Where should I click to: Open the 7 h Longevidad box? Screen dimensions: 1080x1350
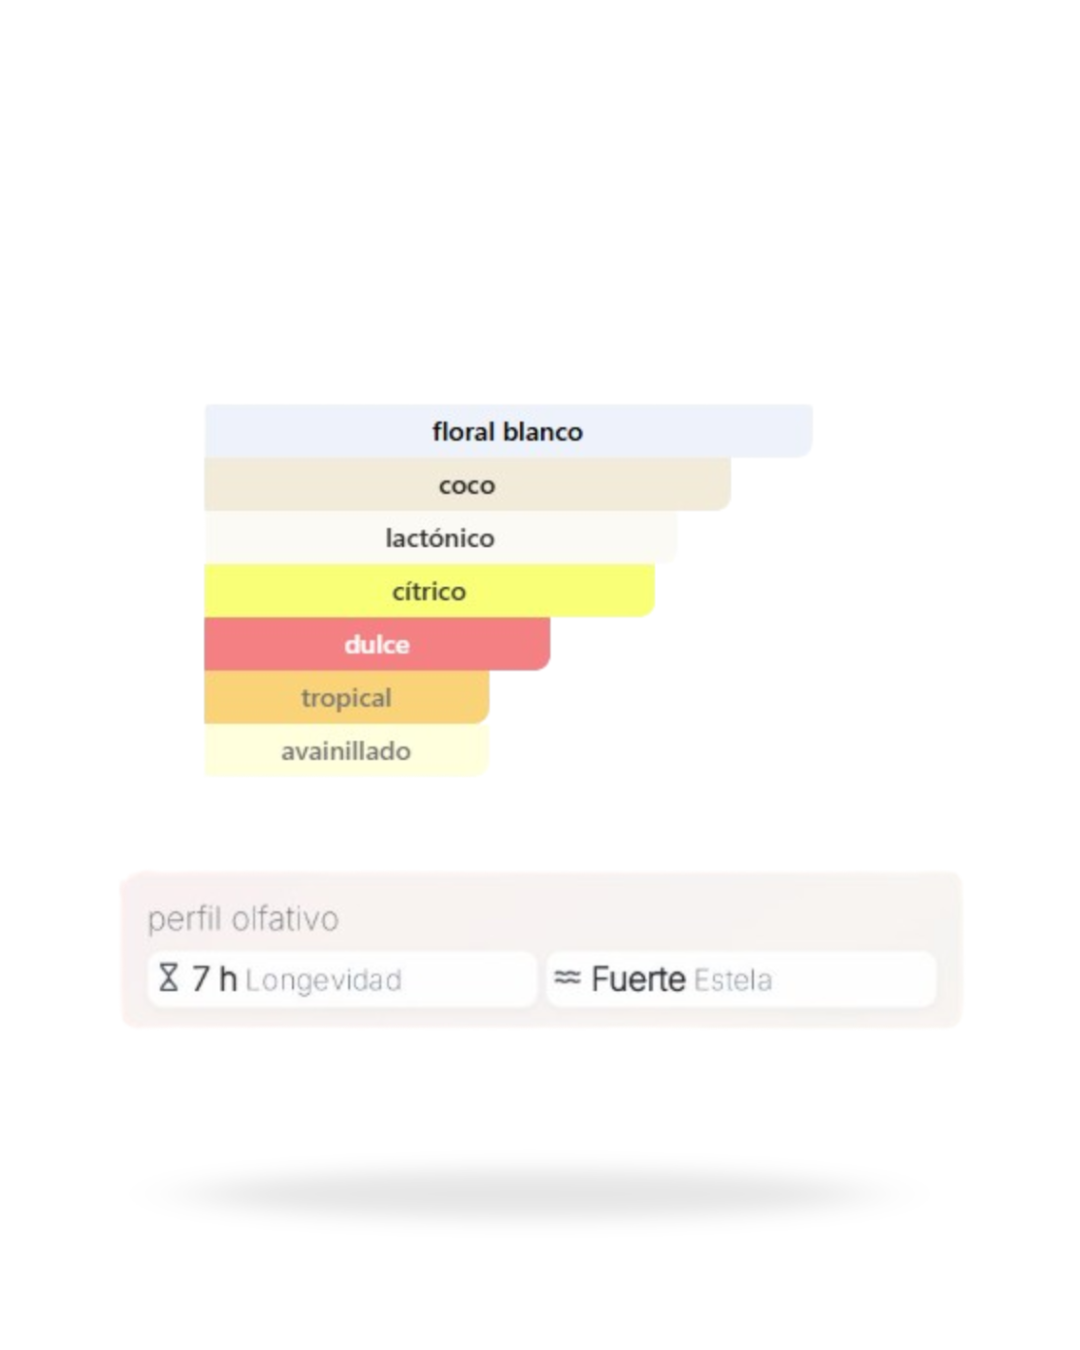pos(342,979)
